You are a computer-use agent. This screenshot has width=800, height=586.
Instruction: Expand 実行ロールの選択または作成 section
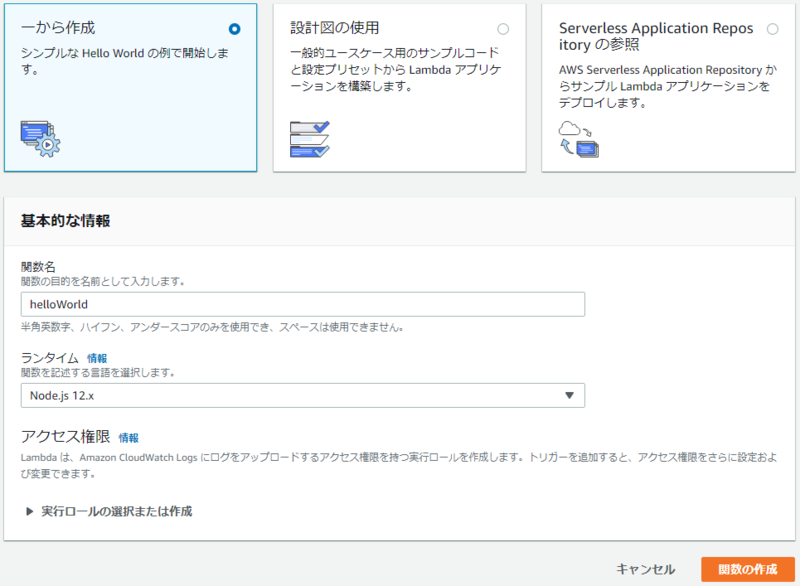click(x=109, y=511)
